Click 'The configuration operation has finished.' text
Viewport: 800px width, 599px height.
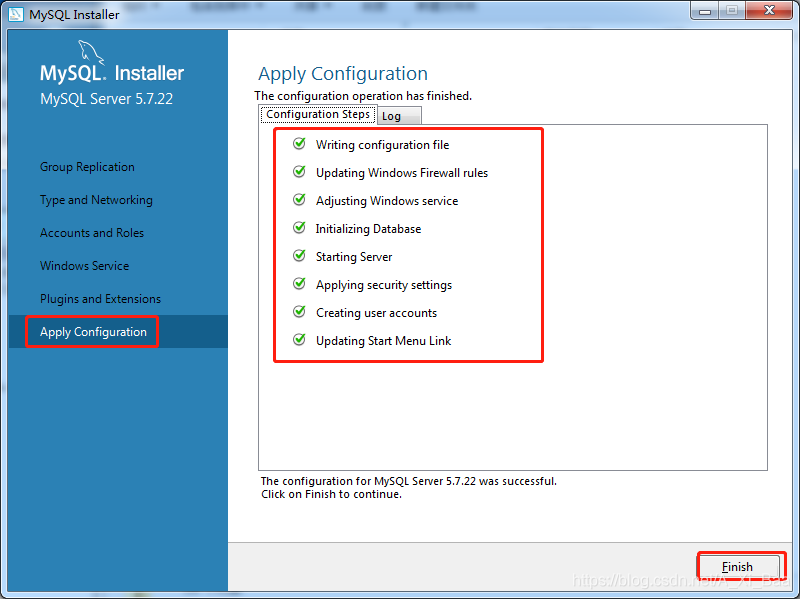(x=363, y=96)
